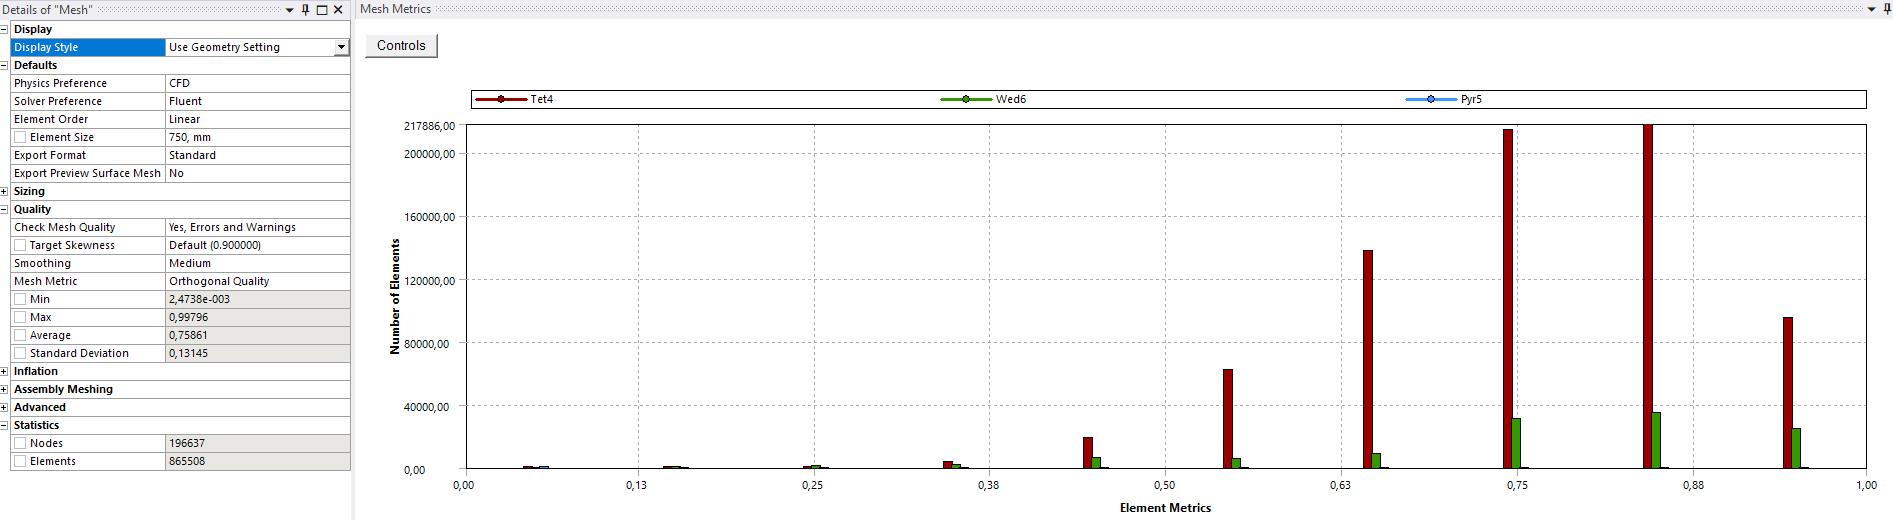The height and width of the screenshot is (520, 1893).
Task: Pin the Details of "Mesh" panel
Action: pos(306,10)
